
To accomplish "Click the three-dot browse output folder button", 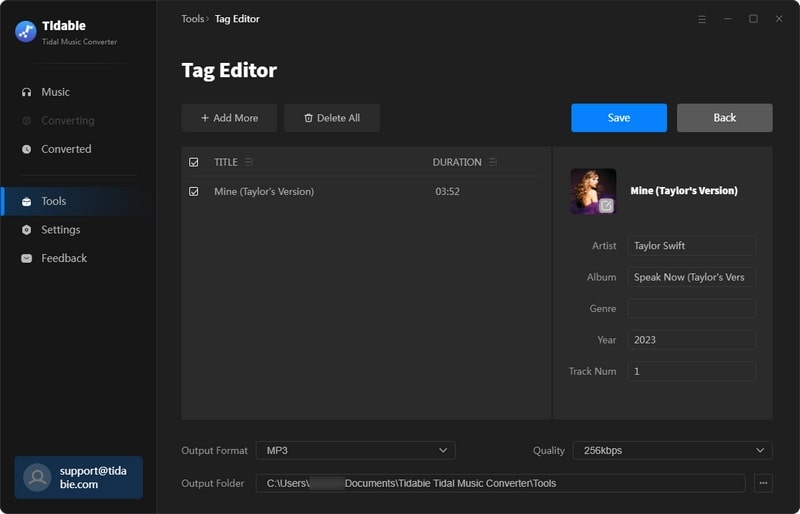I will click(x=763, y=483).
